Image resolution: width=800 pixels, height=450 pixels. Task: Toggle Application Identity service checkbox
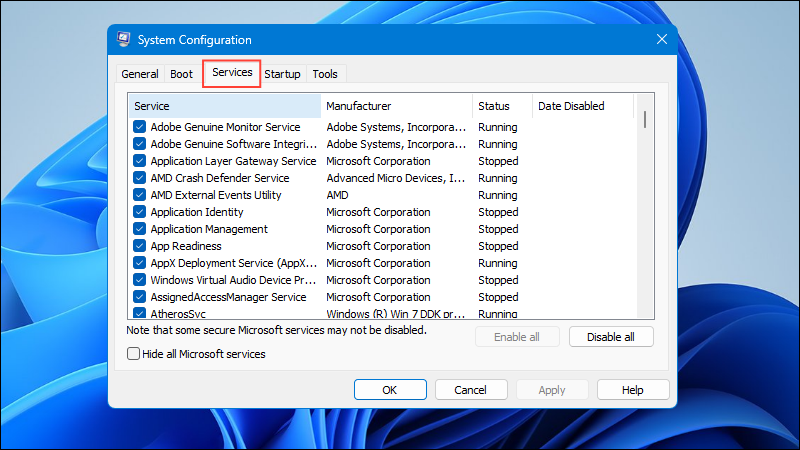coord(139,212)
